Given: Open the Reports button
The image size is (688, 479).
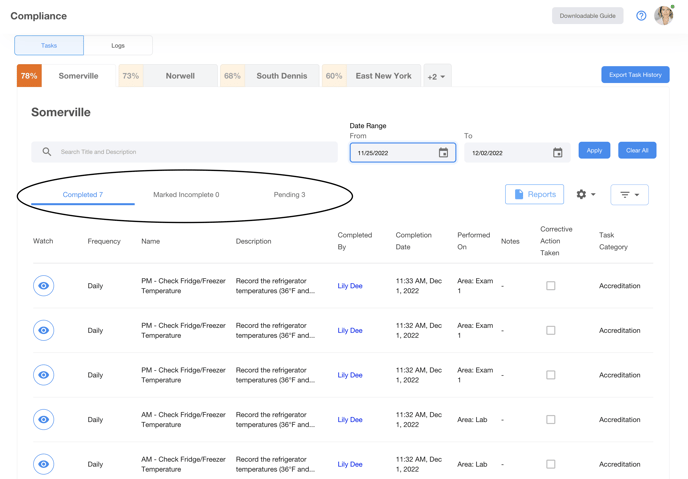Looking at the screenshot, I should tap(534, 194).
